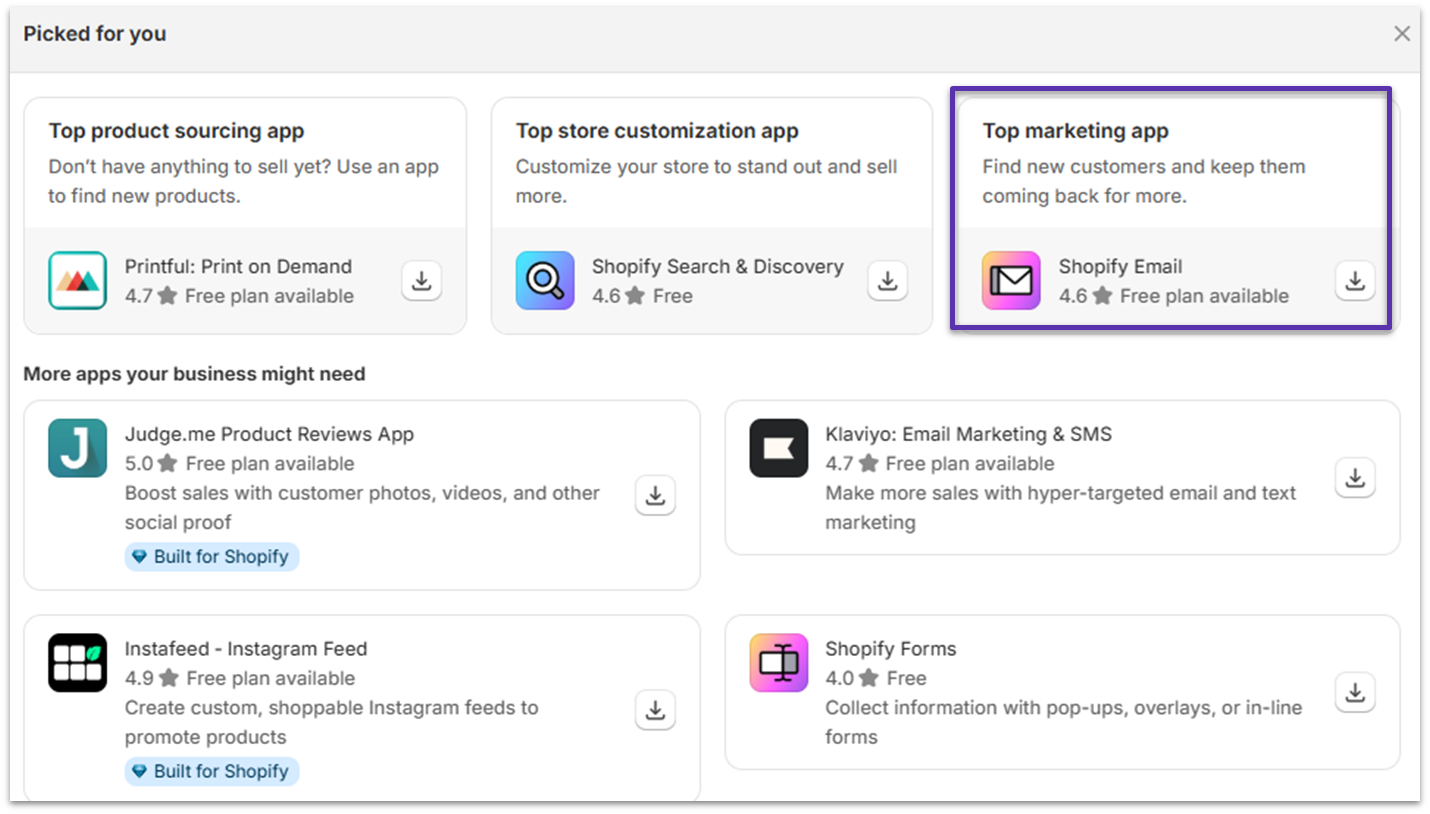Click Klaviyo 4.7 rating text
Screen dimensions: 1430x814
click(940, 464)
